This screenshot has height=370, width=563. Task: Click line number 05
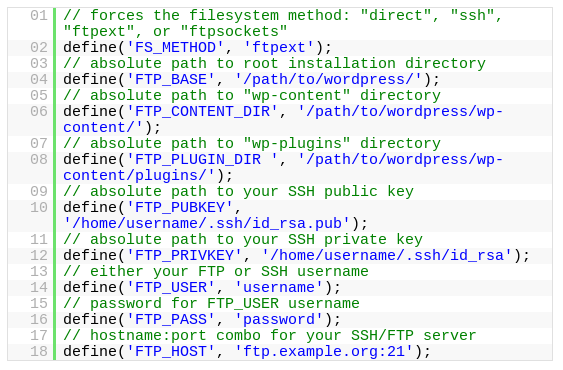coord(39,96)
